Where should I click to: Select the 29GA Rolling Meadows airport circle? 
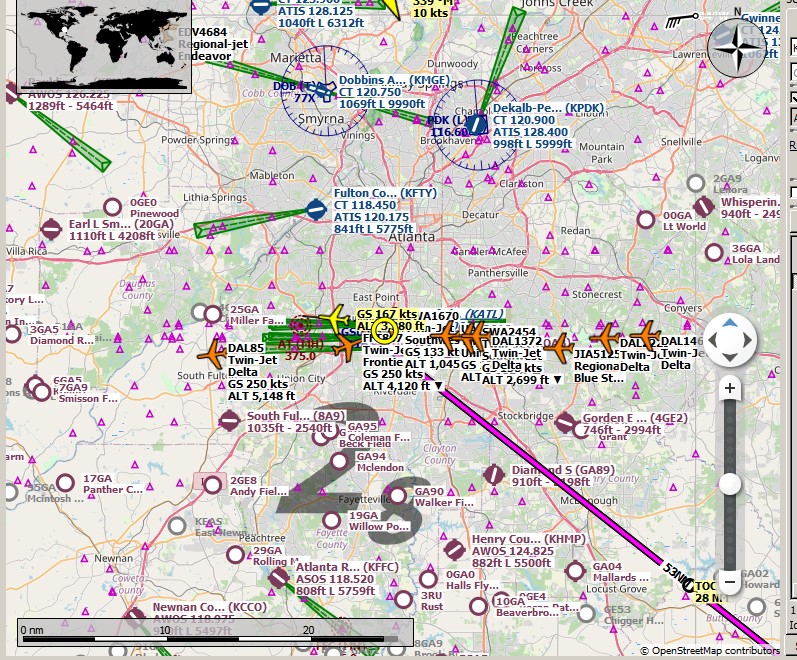point(235,554)
